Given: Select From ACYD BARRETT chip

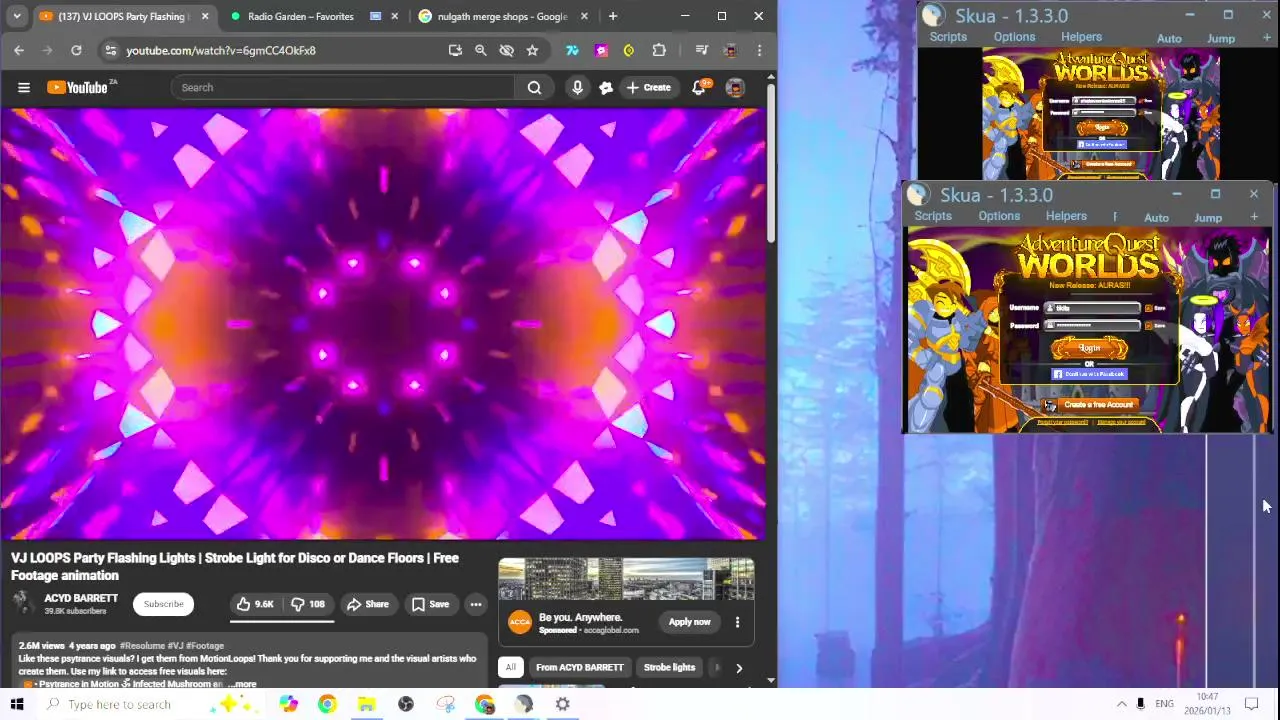Looking at the screenshot, I should (x=579, y=667).
